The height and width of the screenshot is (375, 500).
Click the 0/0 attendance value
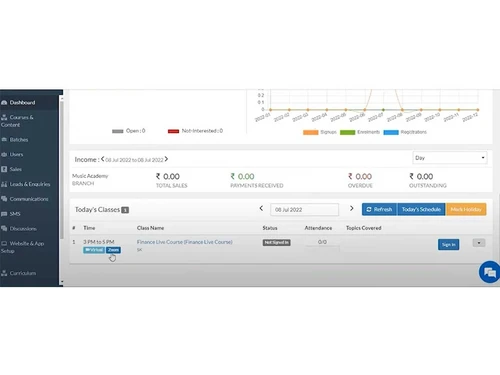click(322, 242)
